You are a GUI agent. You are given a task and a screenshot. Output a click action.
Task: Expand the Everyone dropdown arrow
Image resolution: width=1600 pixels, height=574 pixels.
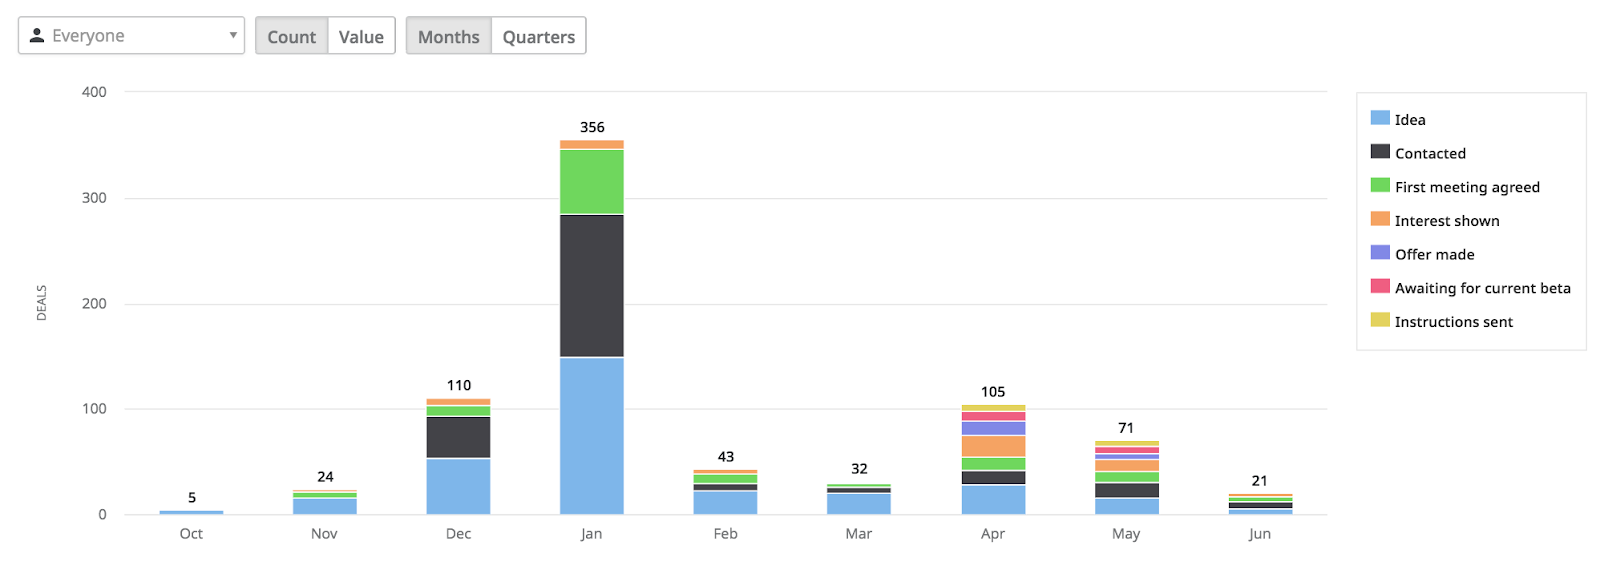(x=232, y=36)
